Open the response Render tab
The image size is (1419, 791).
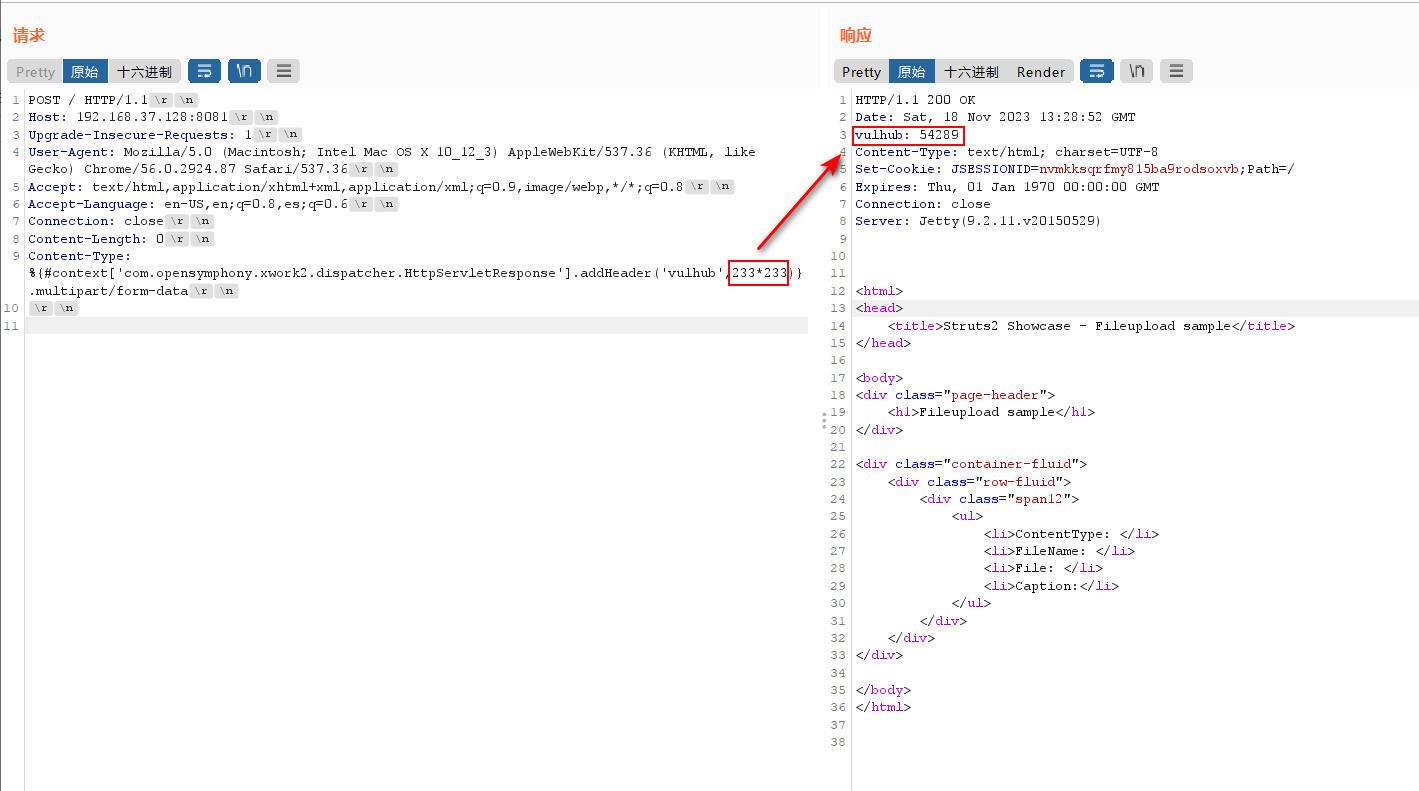coord(1041,72)
